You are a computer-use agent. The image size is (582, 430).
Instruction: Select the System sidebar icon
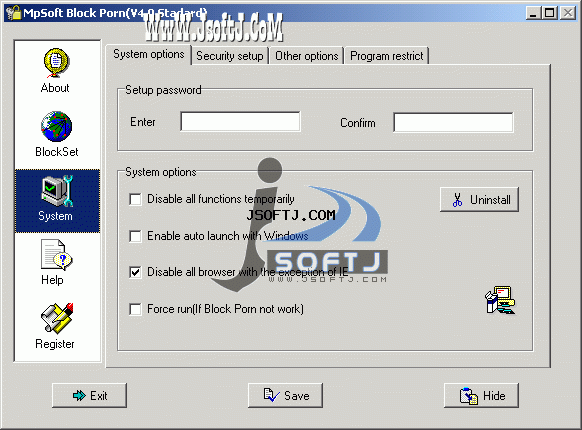click(x=57, y=191)
